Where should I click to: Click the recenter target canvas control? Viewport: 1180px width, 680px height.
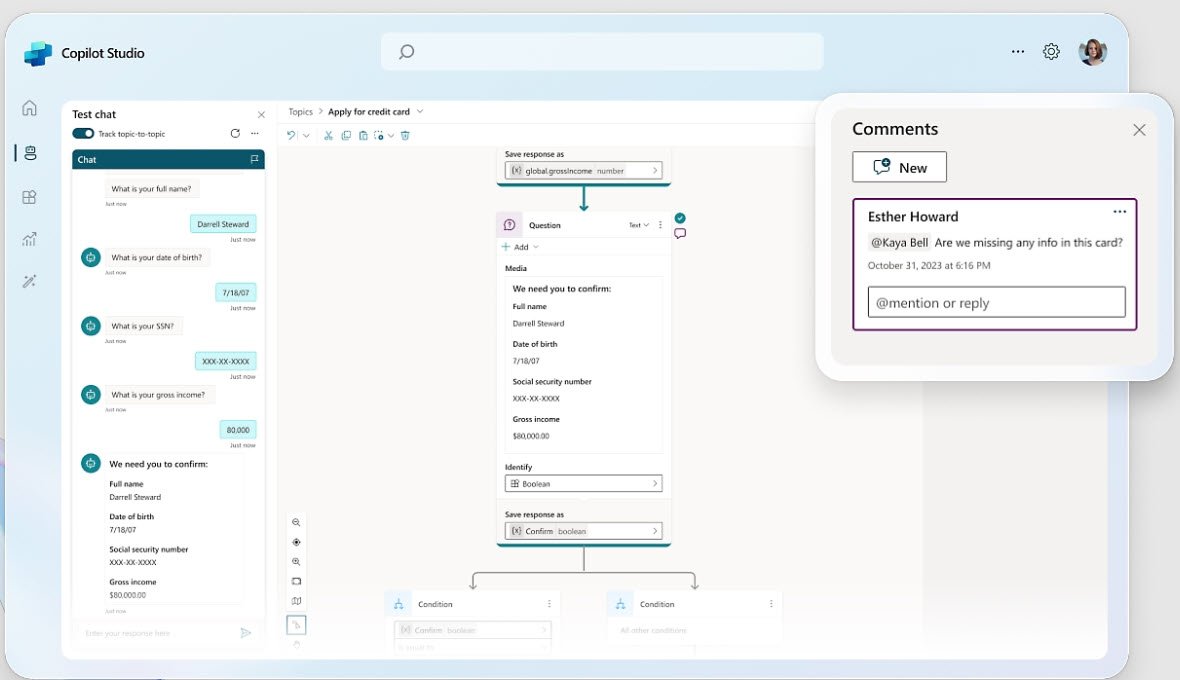click(297, 542)
